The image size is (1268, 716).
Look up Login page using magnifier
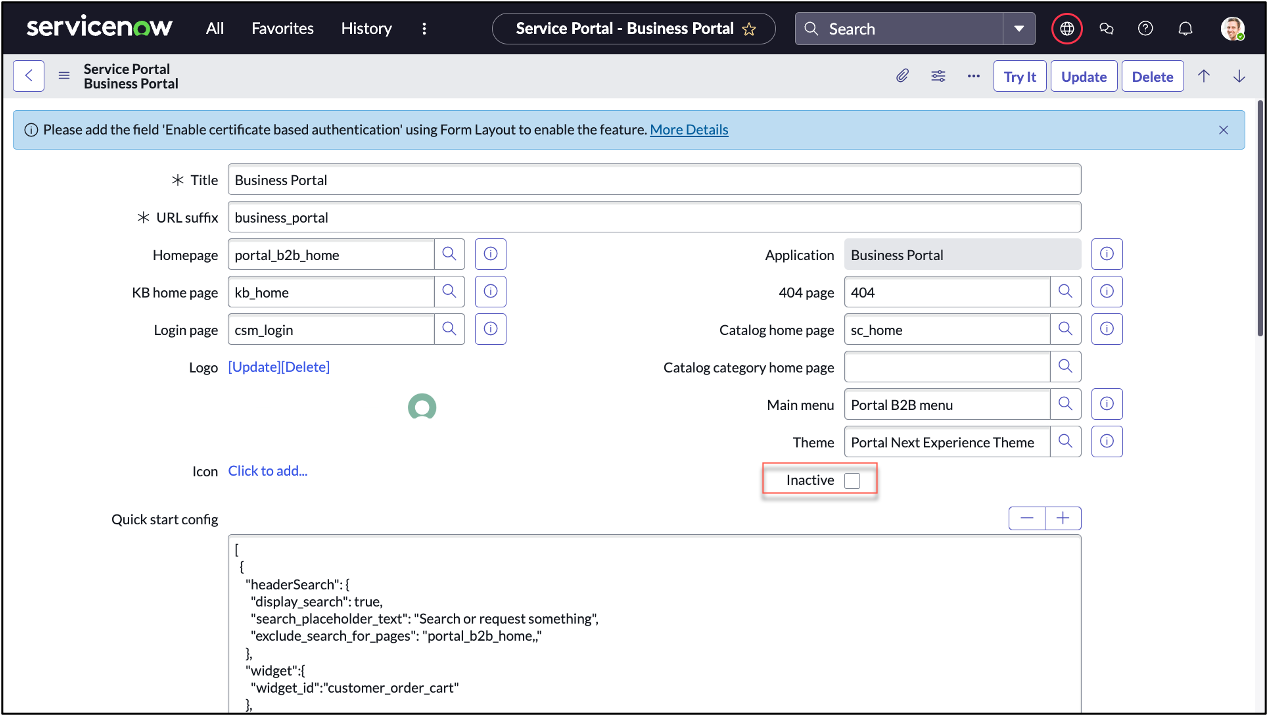449,329
